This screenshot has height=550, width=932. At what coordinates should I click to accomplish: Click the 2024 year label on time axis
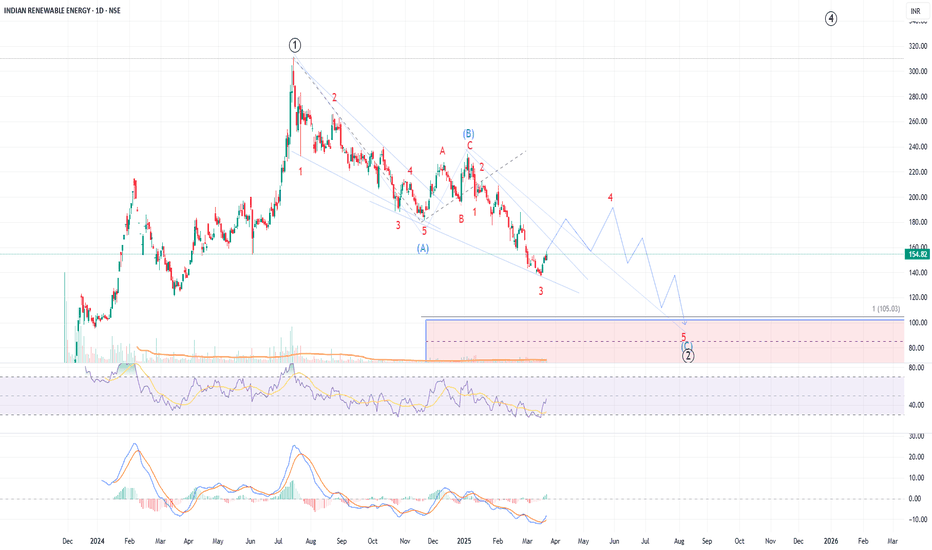97,541
